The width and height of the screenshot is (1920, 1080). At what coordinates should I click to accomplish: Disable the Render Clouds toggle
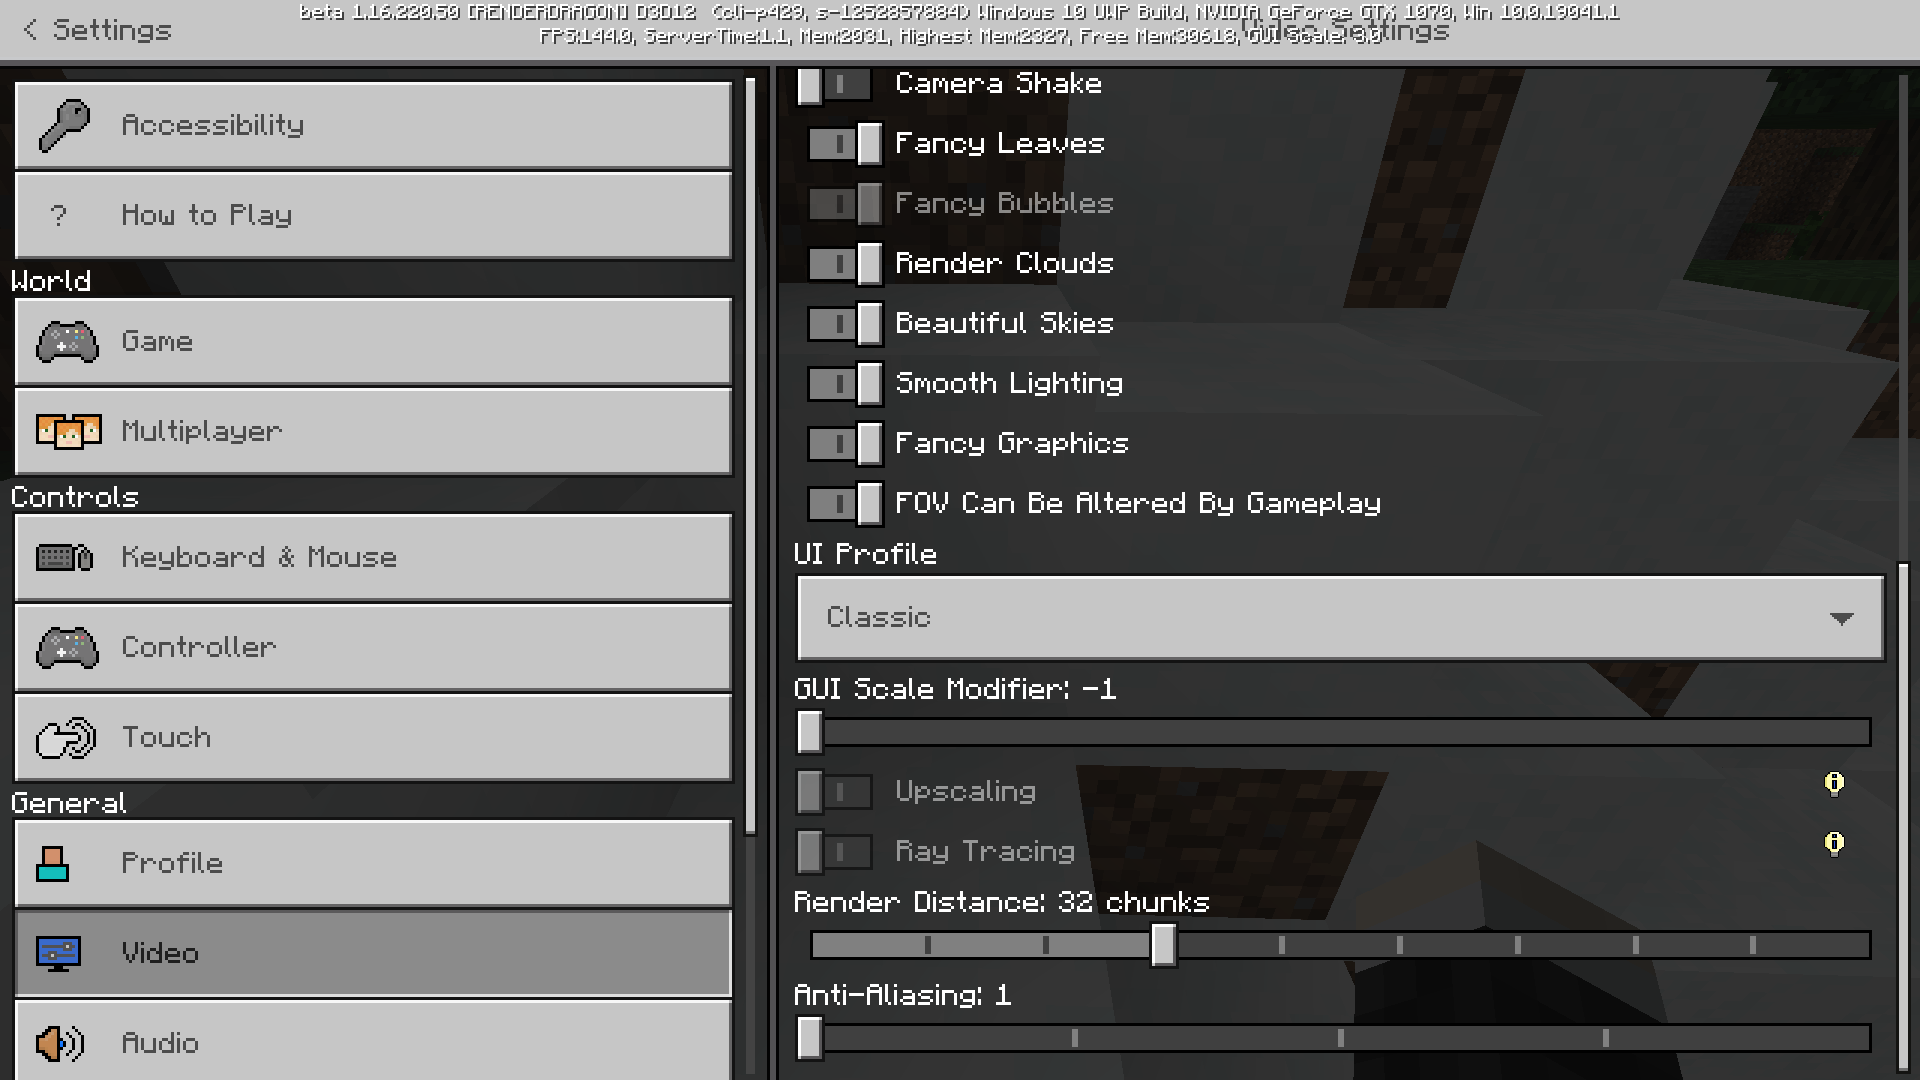click(845, 264)
